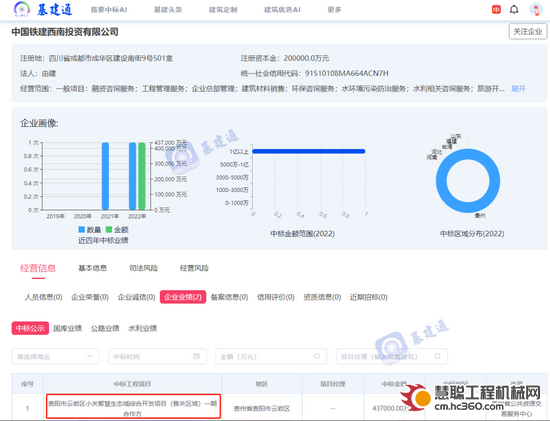Click the calendar icon in 中标时间 field

point(196,356)
